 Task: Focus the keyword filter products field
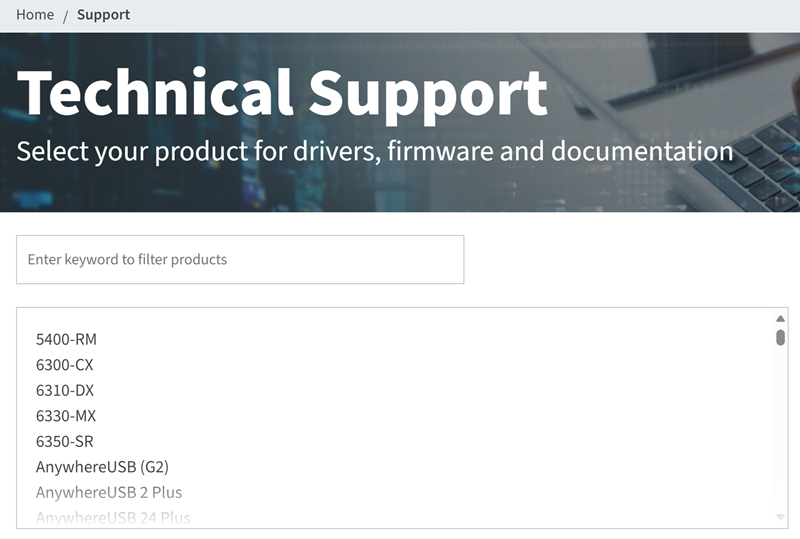pyautogui.click(x=240, y=260)
